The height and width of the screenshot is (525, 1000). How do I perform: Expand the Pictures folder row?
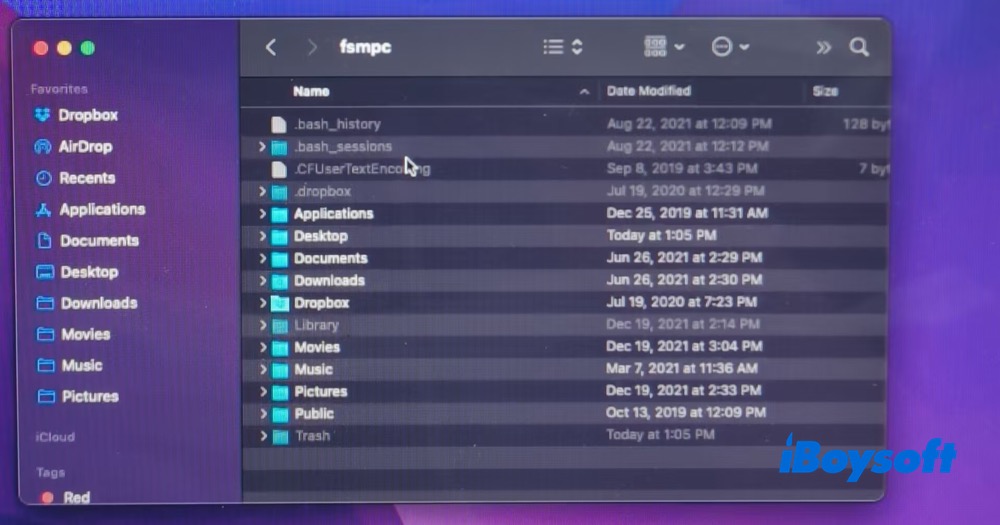263,392
